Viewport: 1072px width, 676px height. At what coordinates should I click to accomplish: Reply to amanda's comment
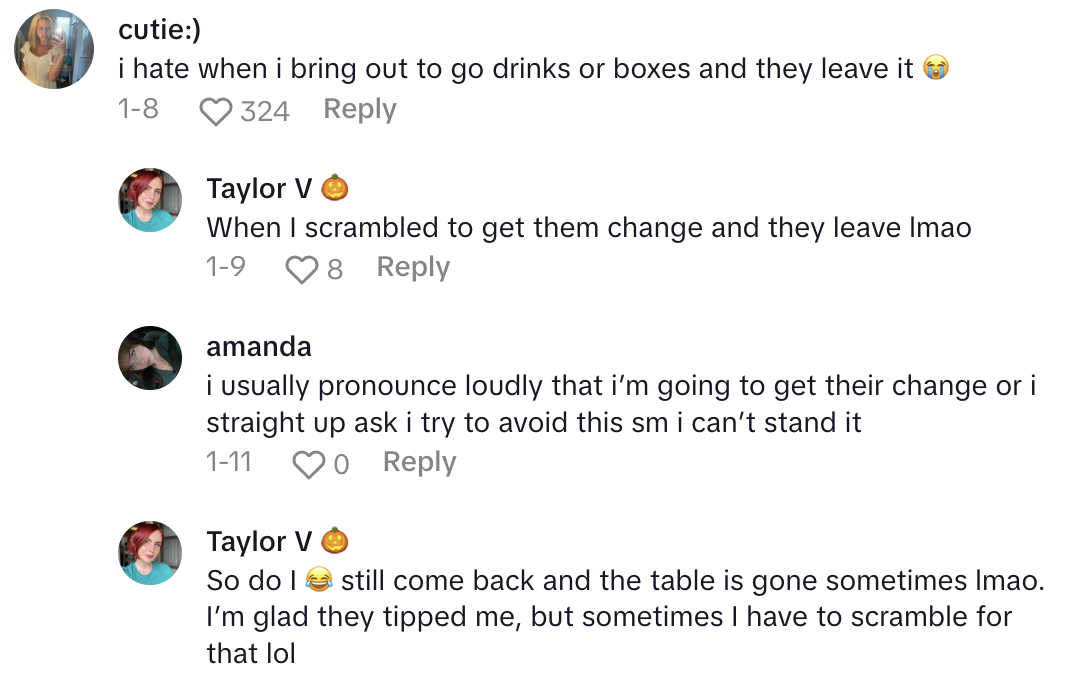419,462
